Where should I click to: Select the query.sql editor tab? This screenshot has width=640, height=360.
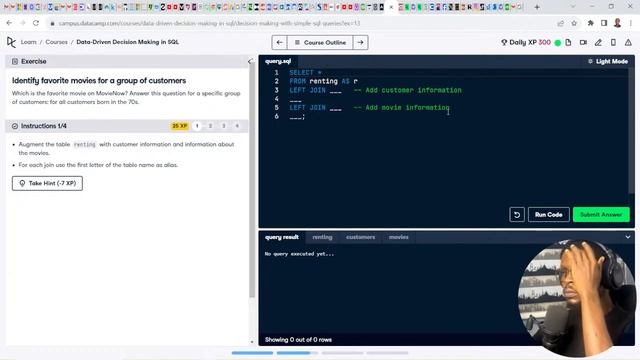278,61
